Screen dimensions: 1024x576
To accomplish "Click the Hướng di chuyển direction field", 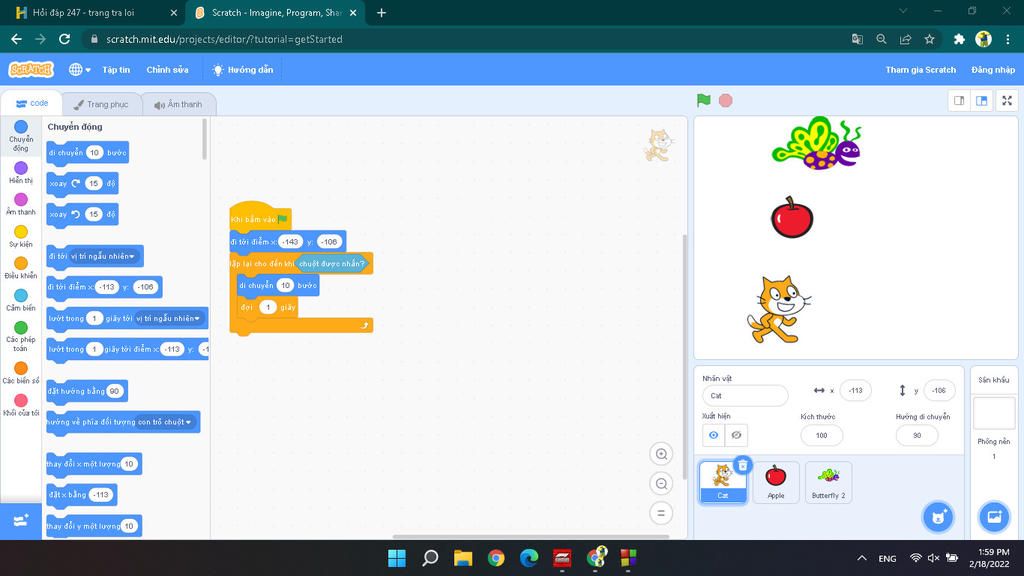I will (917, 435).
